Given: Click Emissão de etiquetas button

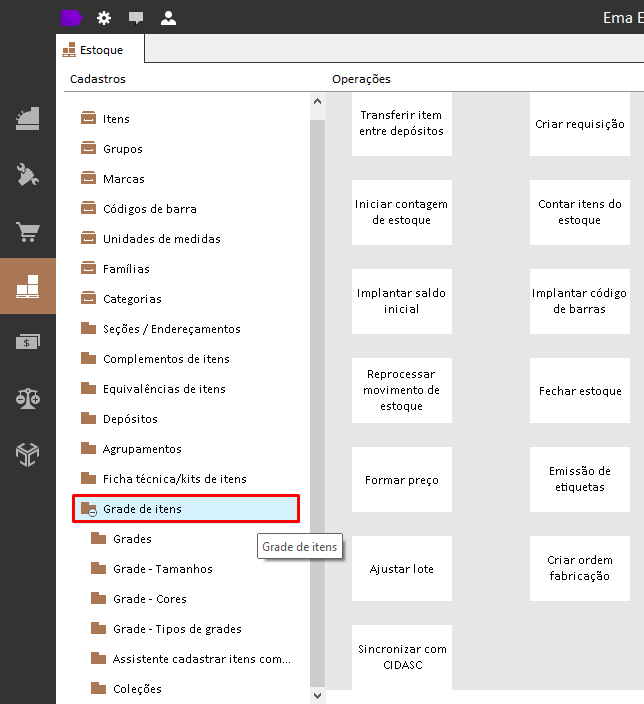Looking at the screenshot, I should click(579, 480).
